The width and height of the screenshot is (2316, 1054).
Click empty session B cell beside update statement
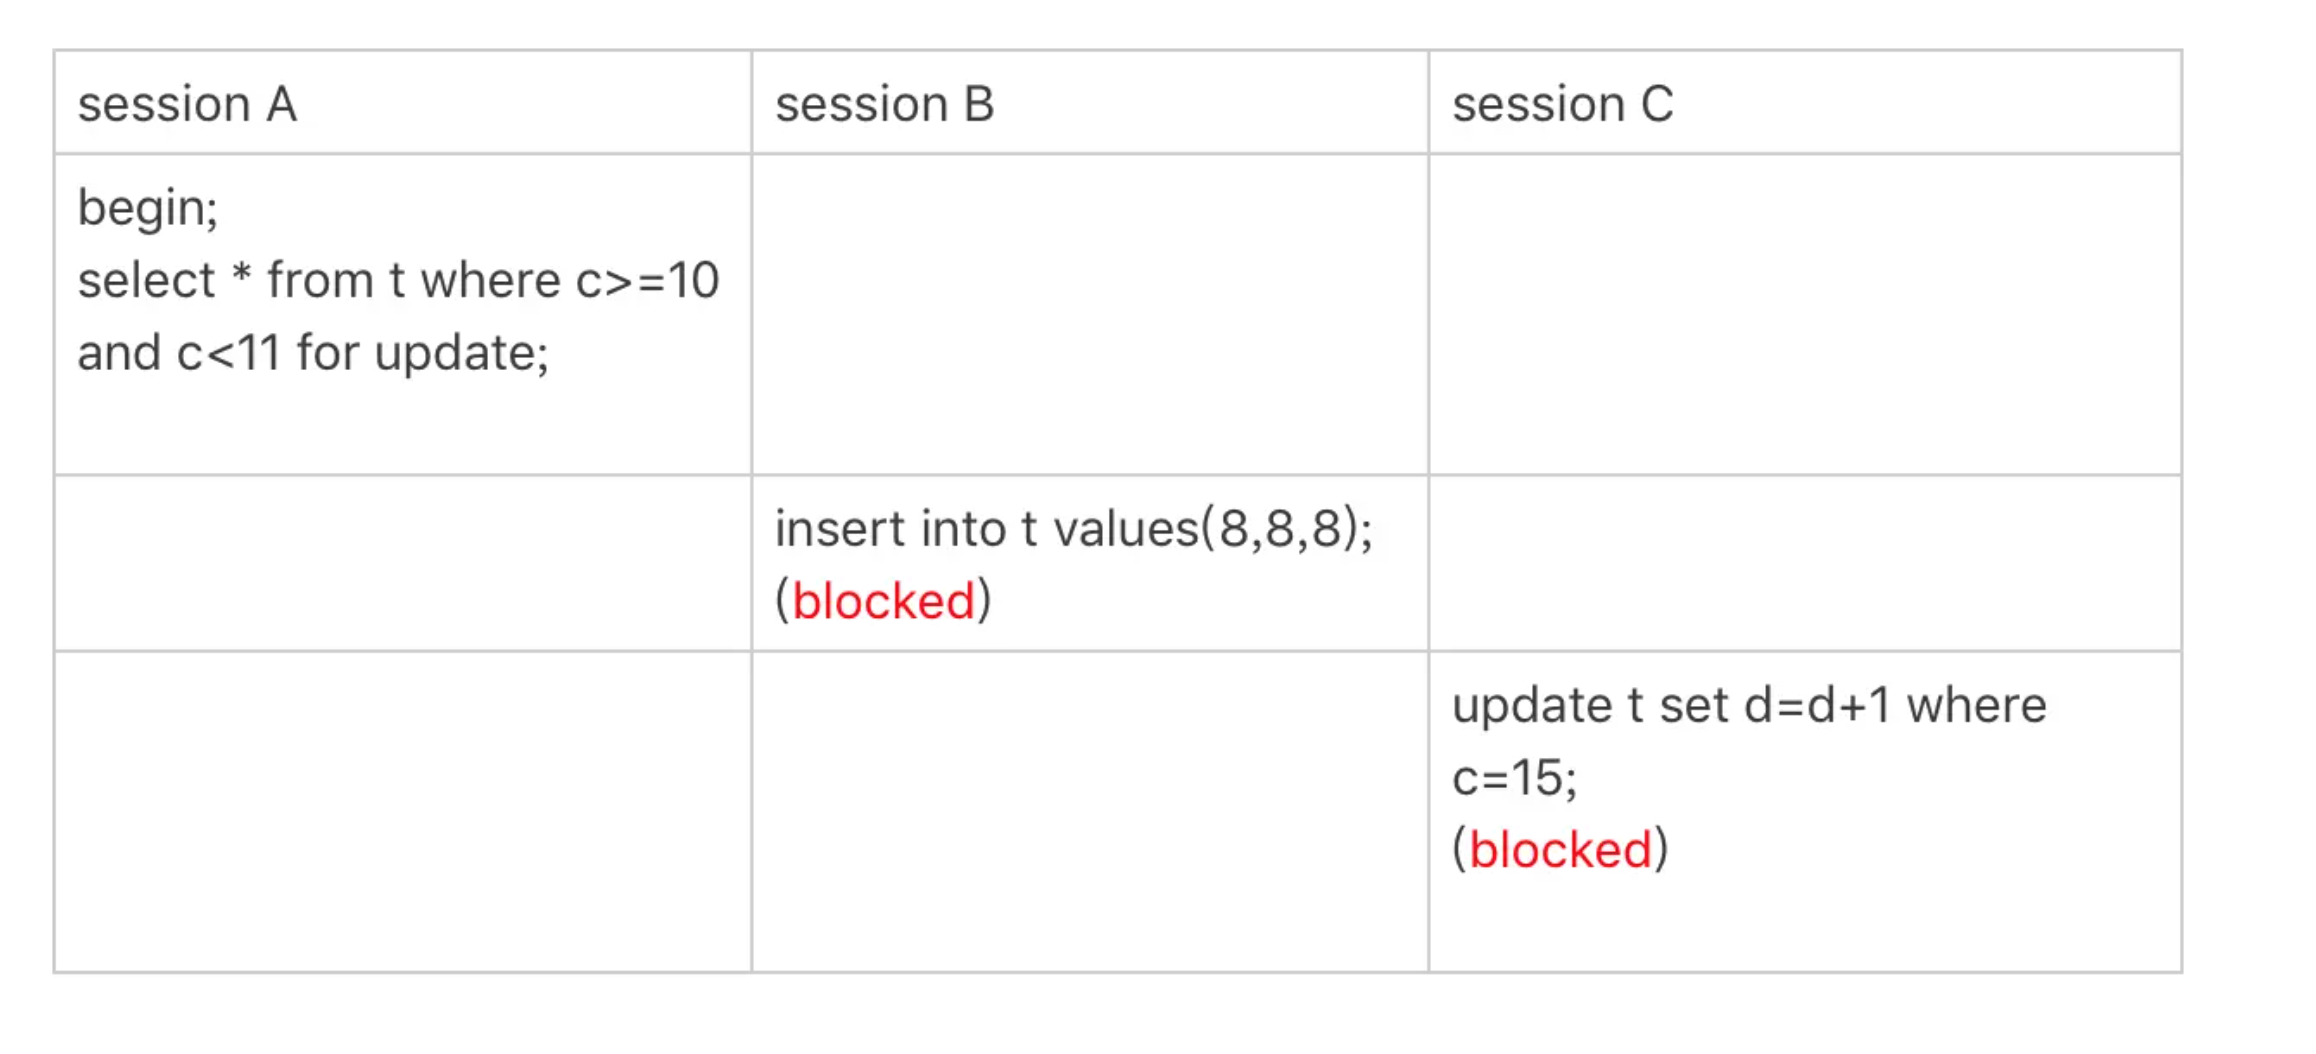point(1089,811)
